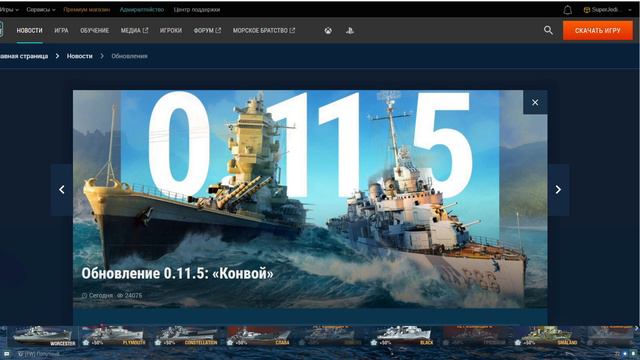640x360 pixels.
Task: Click the game logo at left of navbar
Action: coord(2,29)
